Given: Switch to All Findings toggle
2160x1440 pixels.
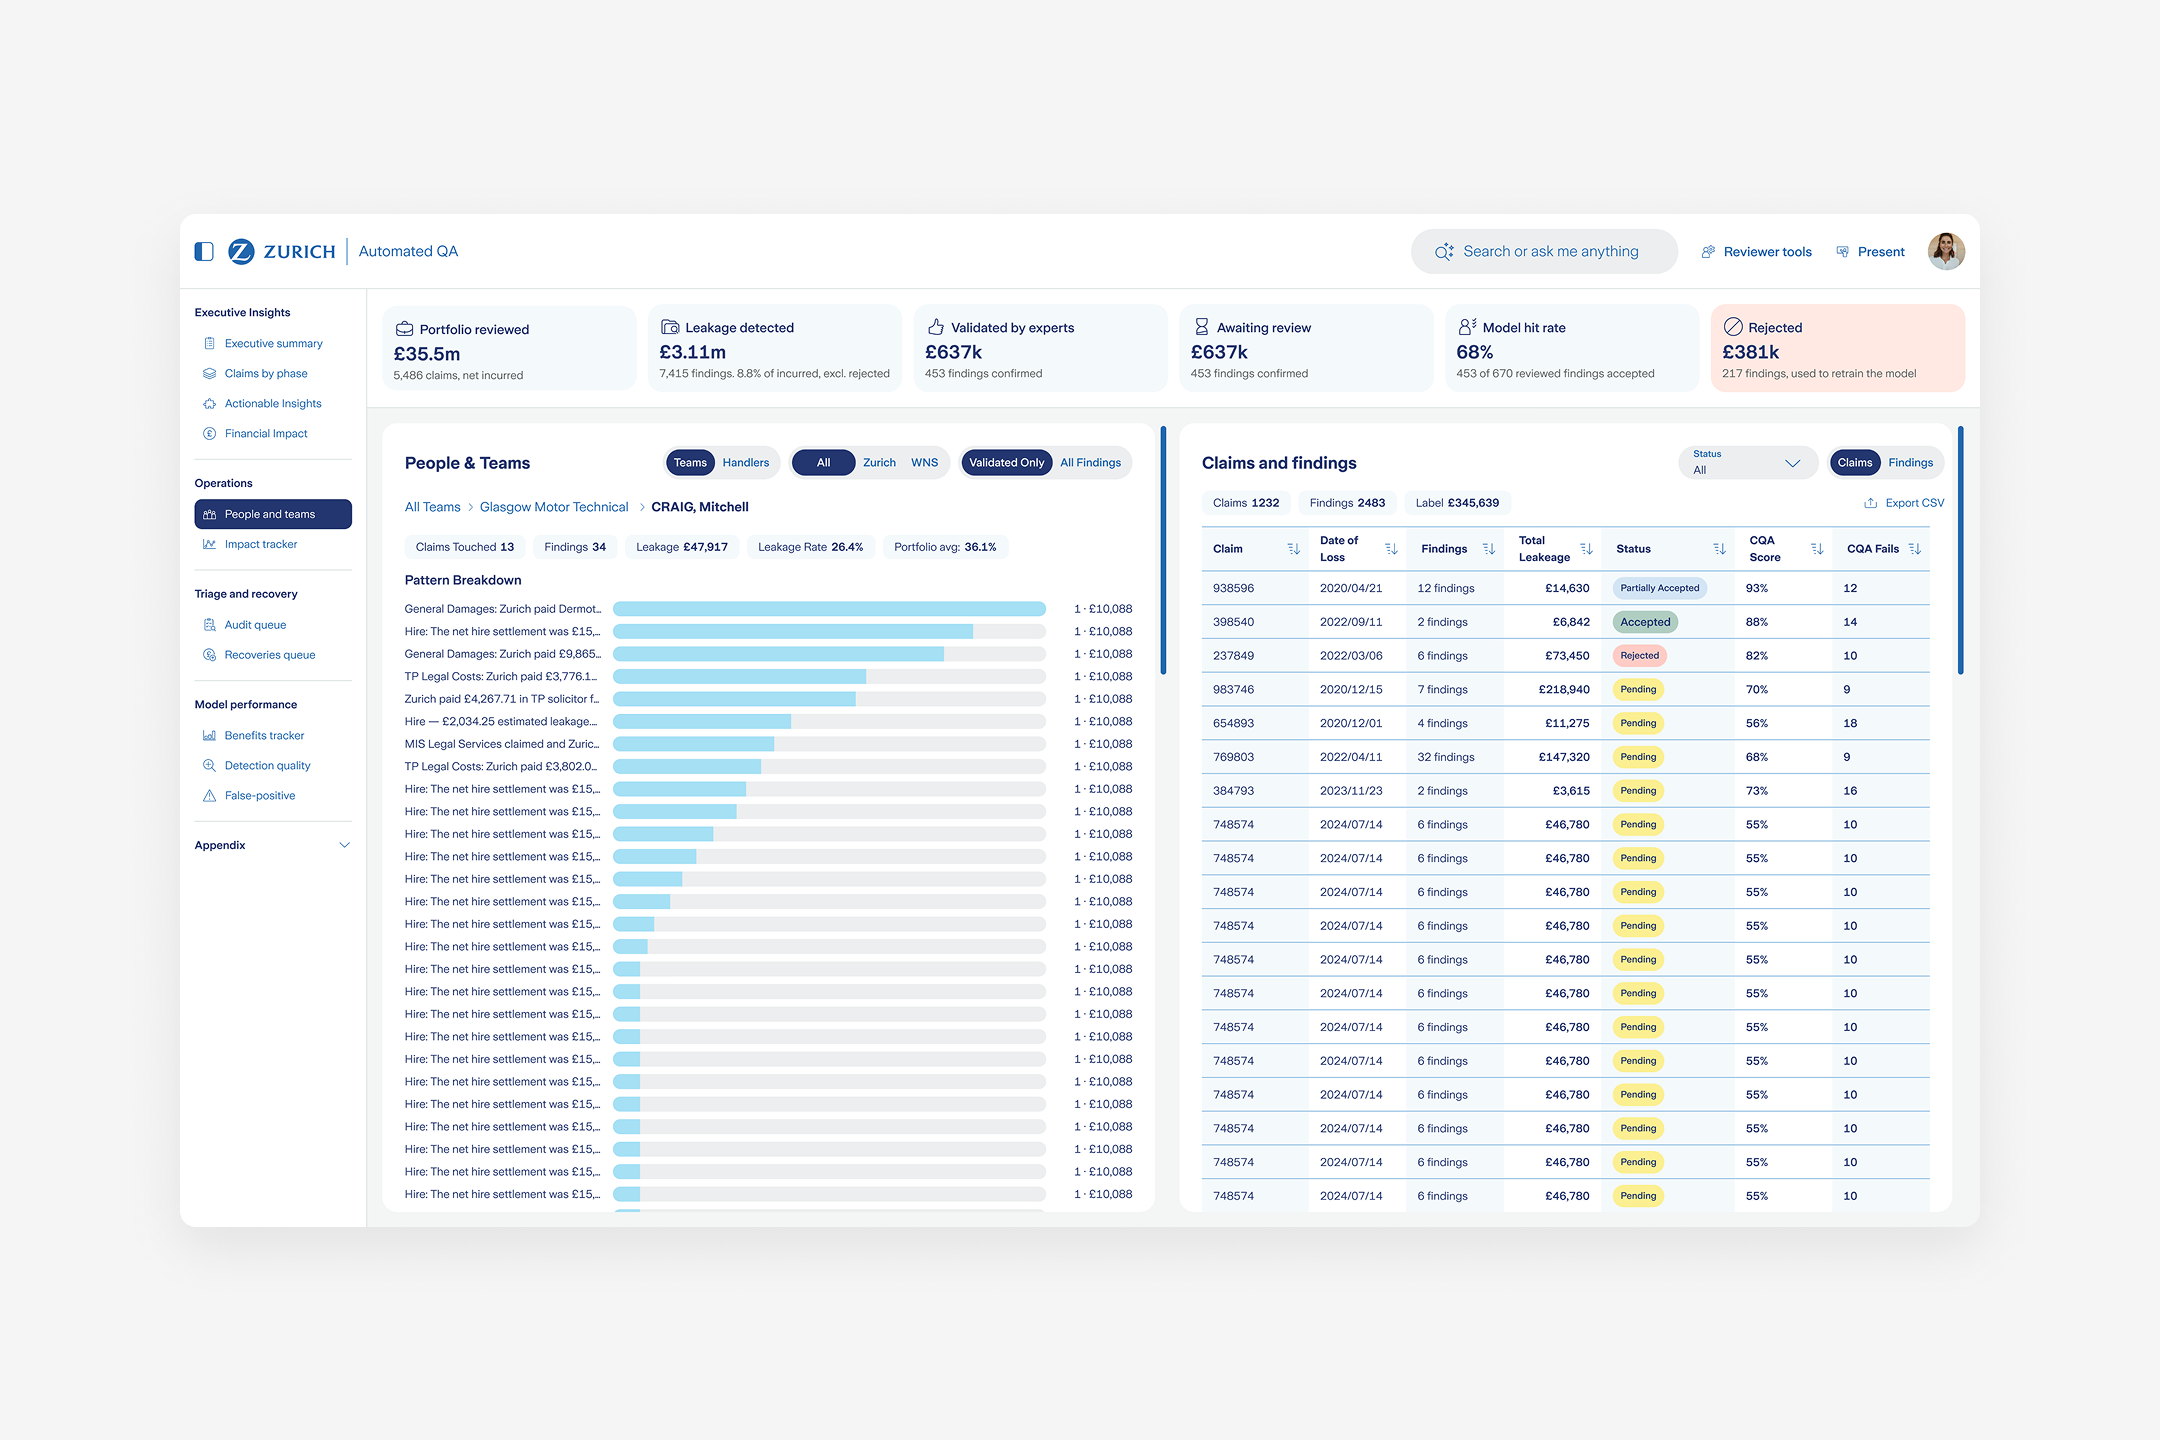Looking at the screenshot, I should pos(1090,463).
